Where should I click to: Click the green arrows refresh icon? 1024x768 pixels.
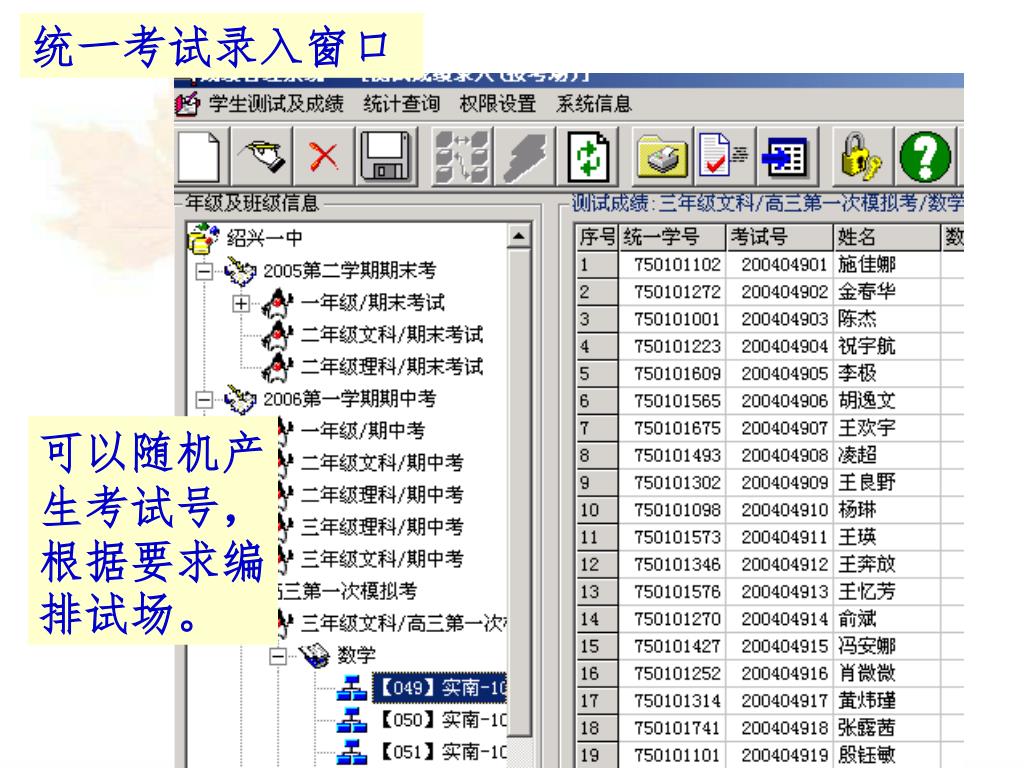point(588,157)
